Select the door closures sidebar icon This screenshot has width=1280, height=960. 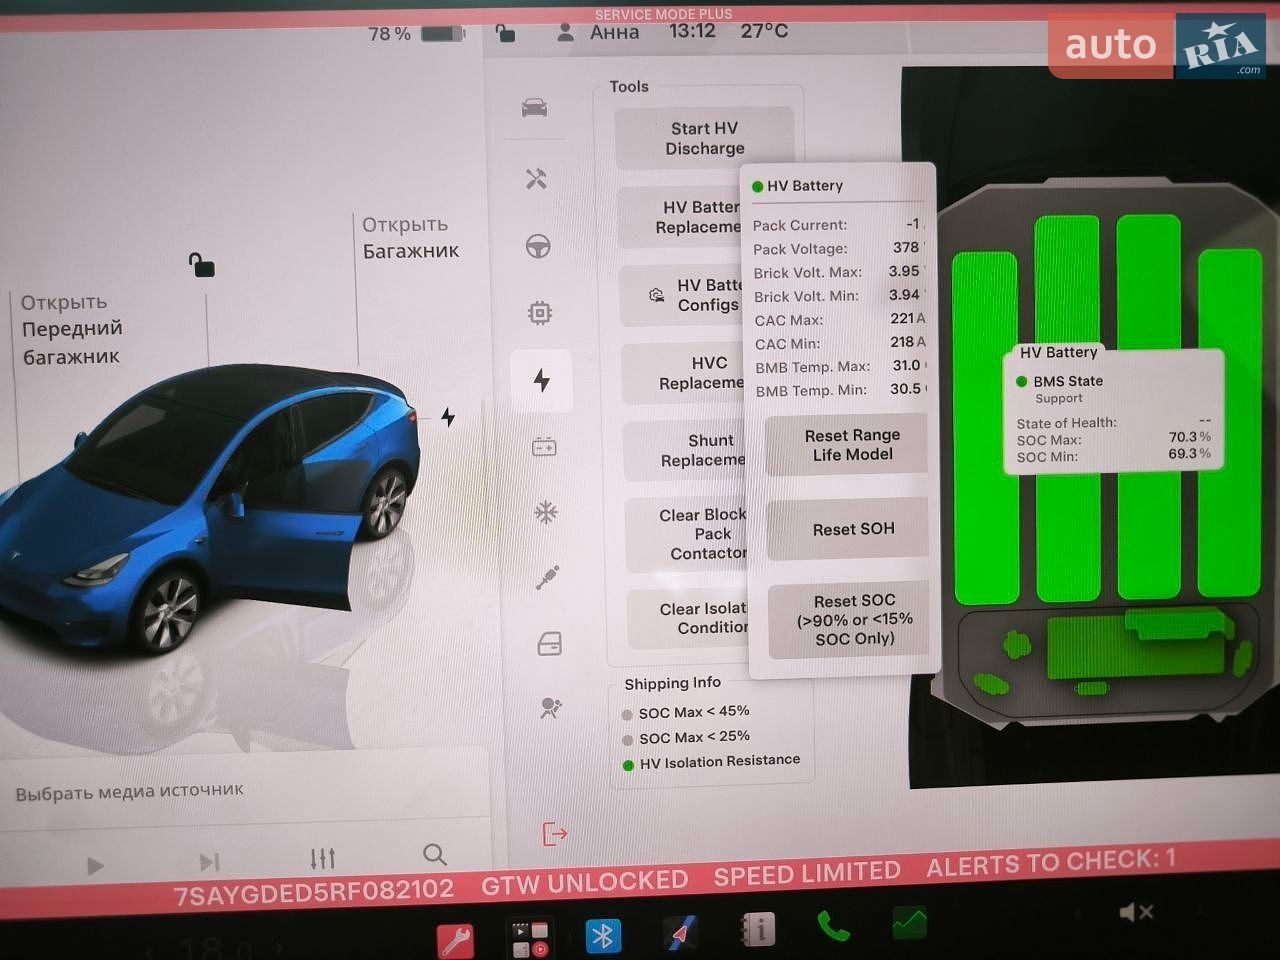[x=550, y=644]
